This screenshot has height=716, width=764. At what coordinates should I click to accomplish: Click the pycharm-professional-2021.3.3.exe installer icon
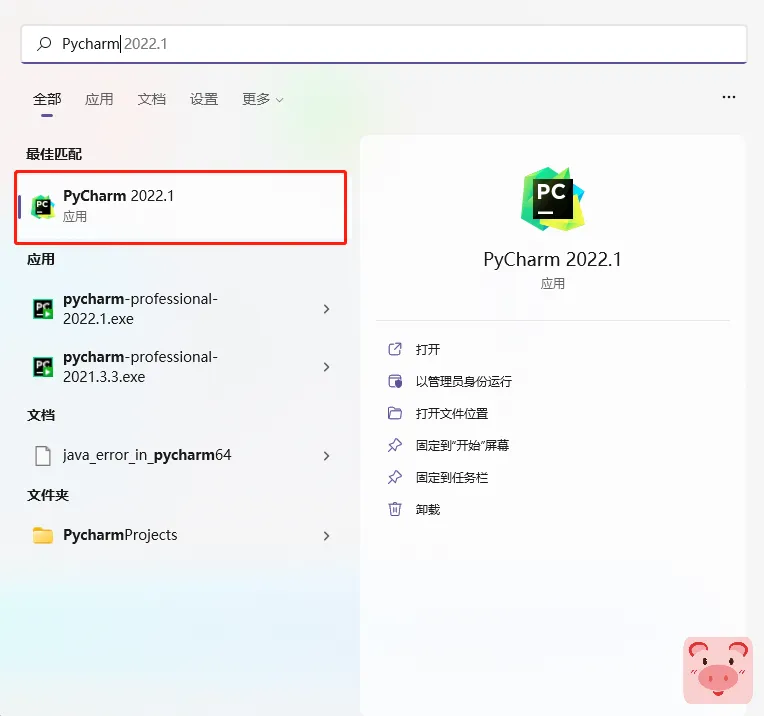tap(43, 367)
